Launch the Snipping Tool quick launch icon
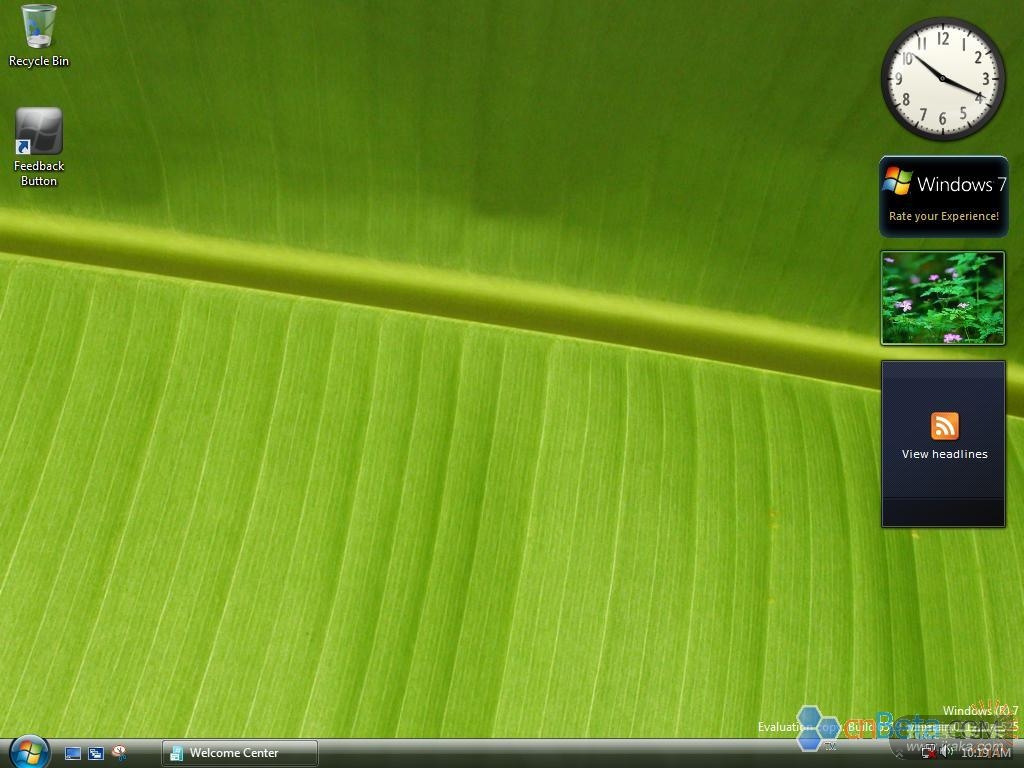Screen dimensions: 1024x768 click(119, 754)
